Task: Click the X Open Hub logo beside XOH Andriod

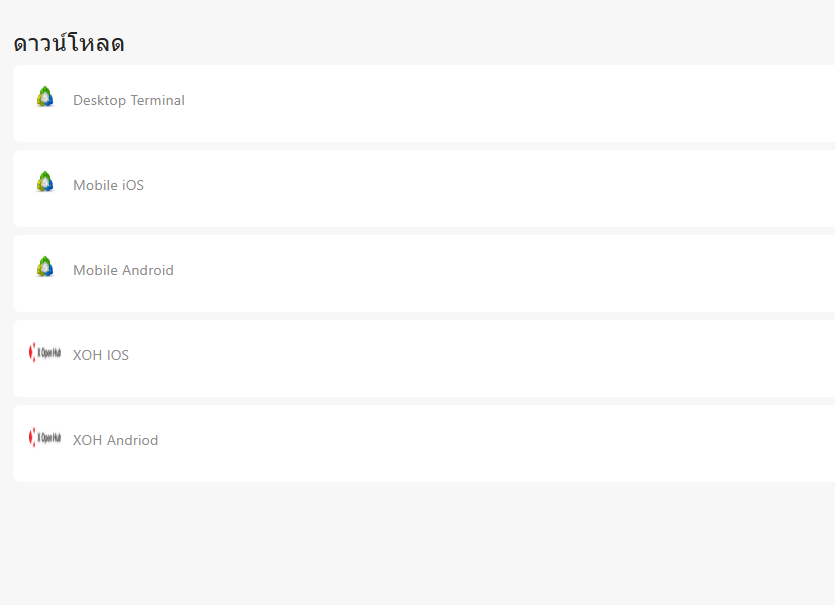Action: coord(45,437)
